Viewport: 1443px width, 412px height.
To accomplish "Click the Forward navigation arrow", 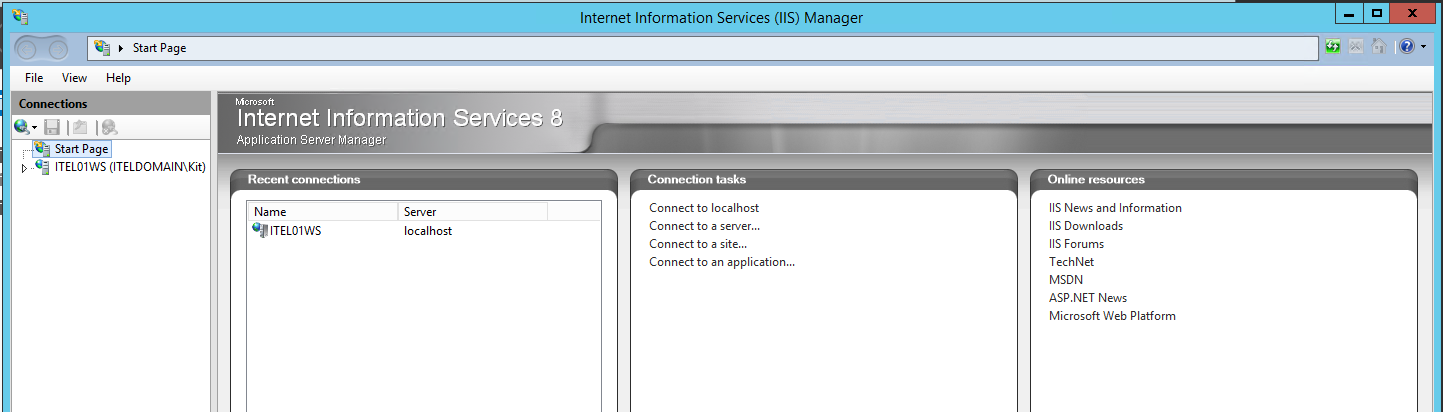I will coord(57,48).
